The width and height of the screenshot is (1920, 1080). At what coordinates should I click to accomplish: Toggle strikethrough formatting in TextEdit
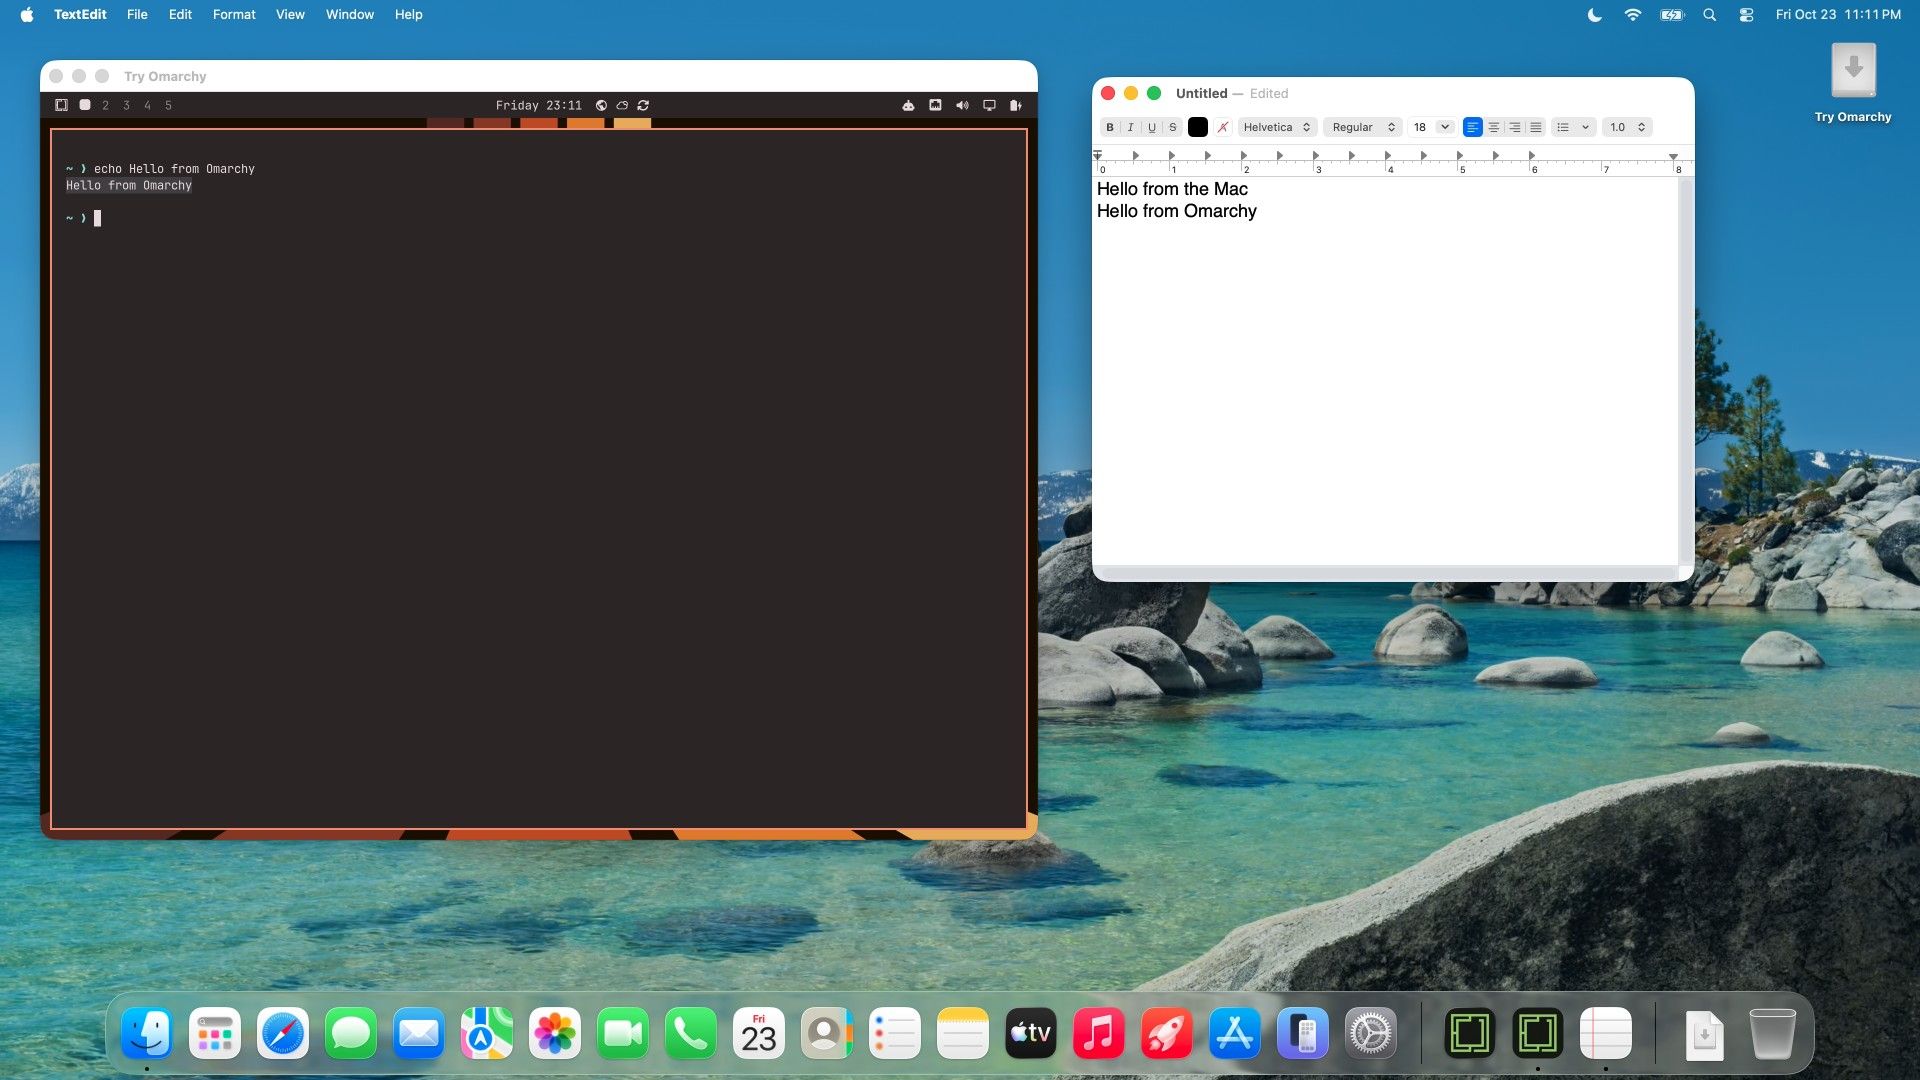click(x=1173, y=127)
